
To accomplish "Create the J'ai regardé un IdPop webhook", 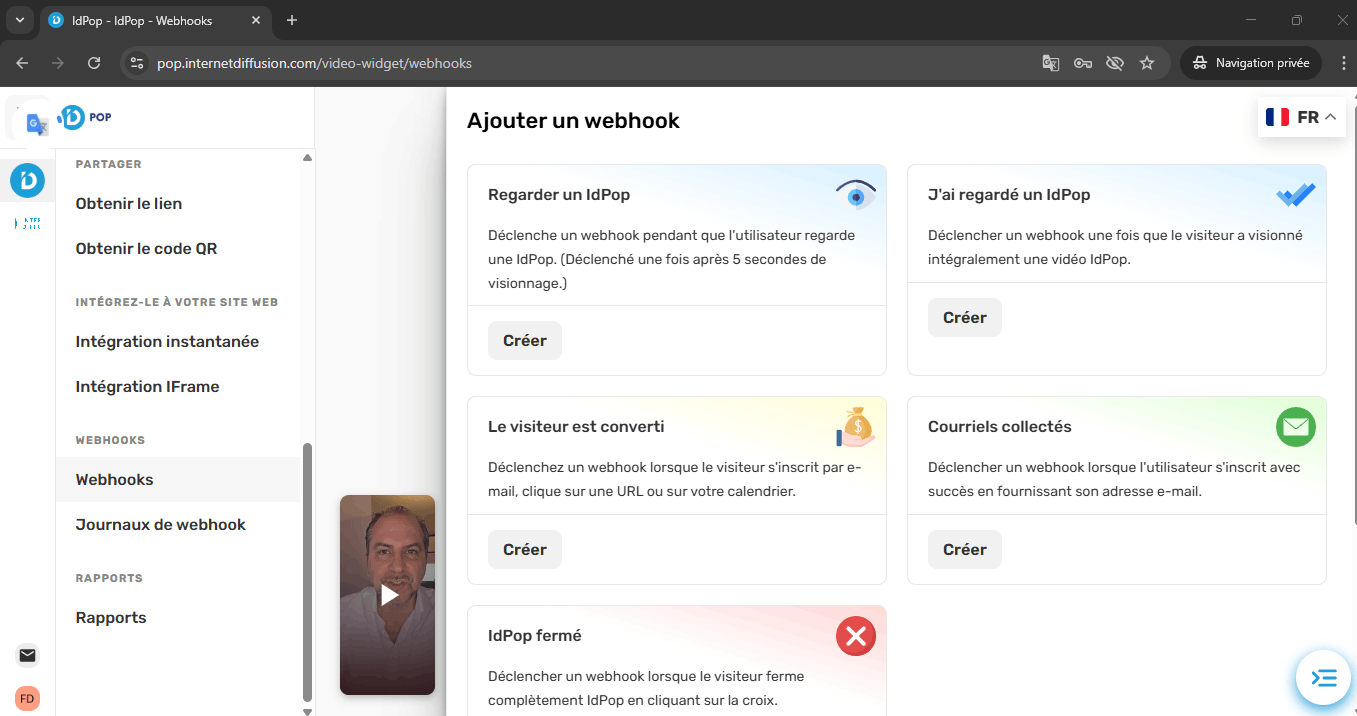I will 965,317.
